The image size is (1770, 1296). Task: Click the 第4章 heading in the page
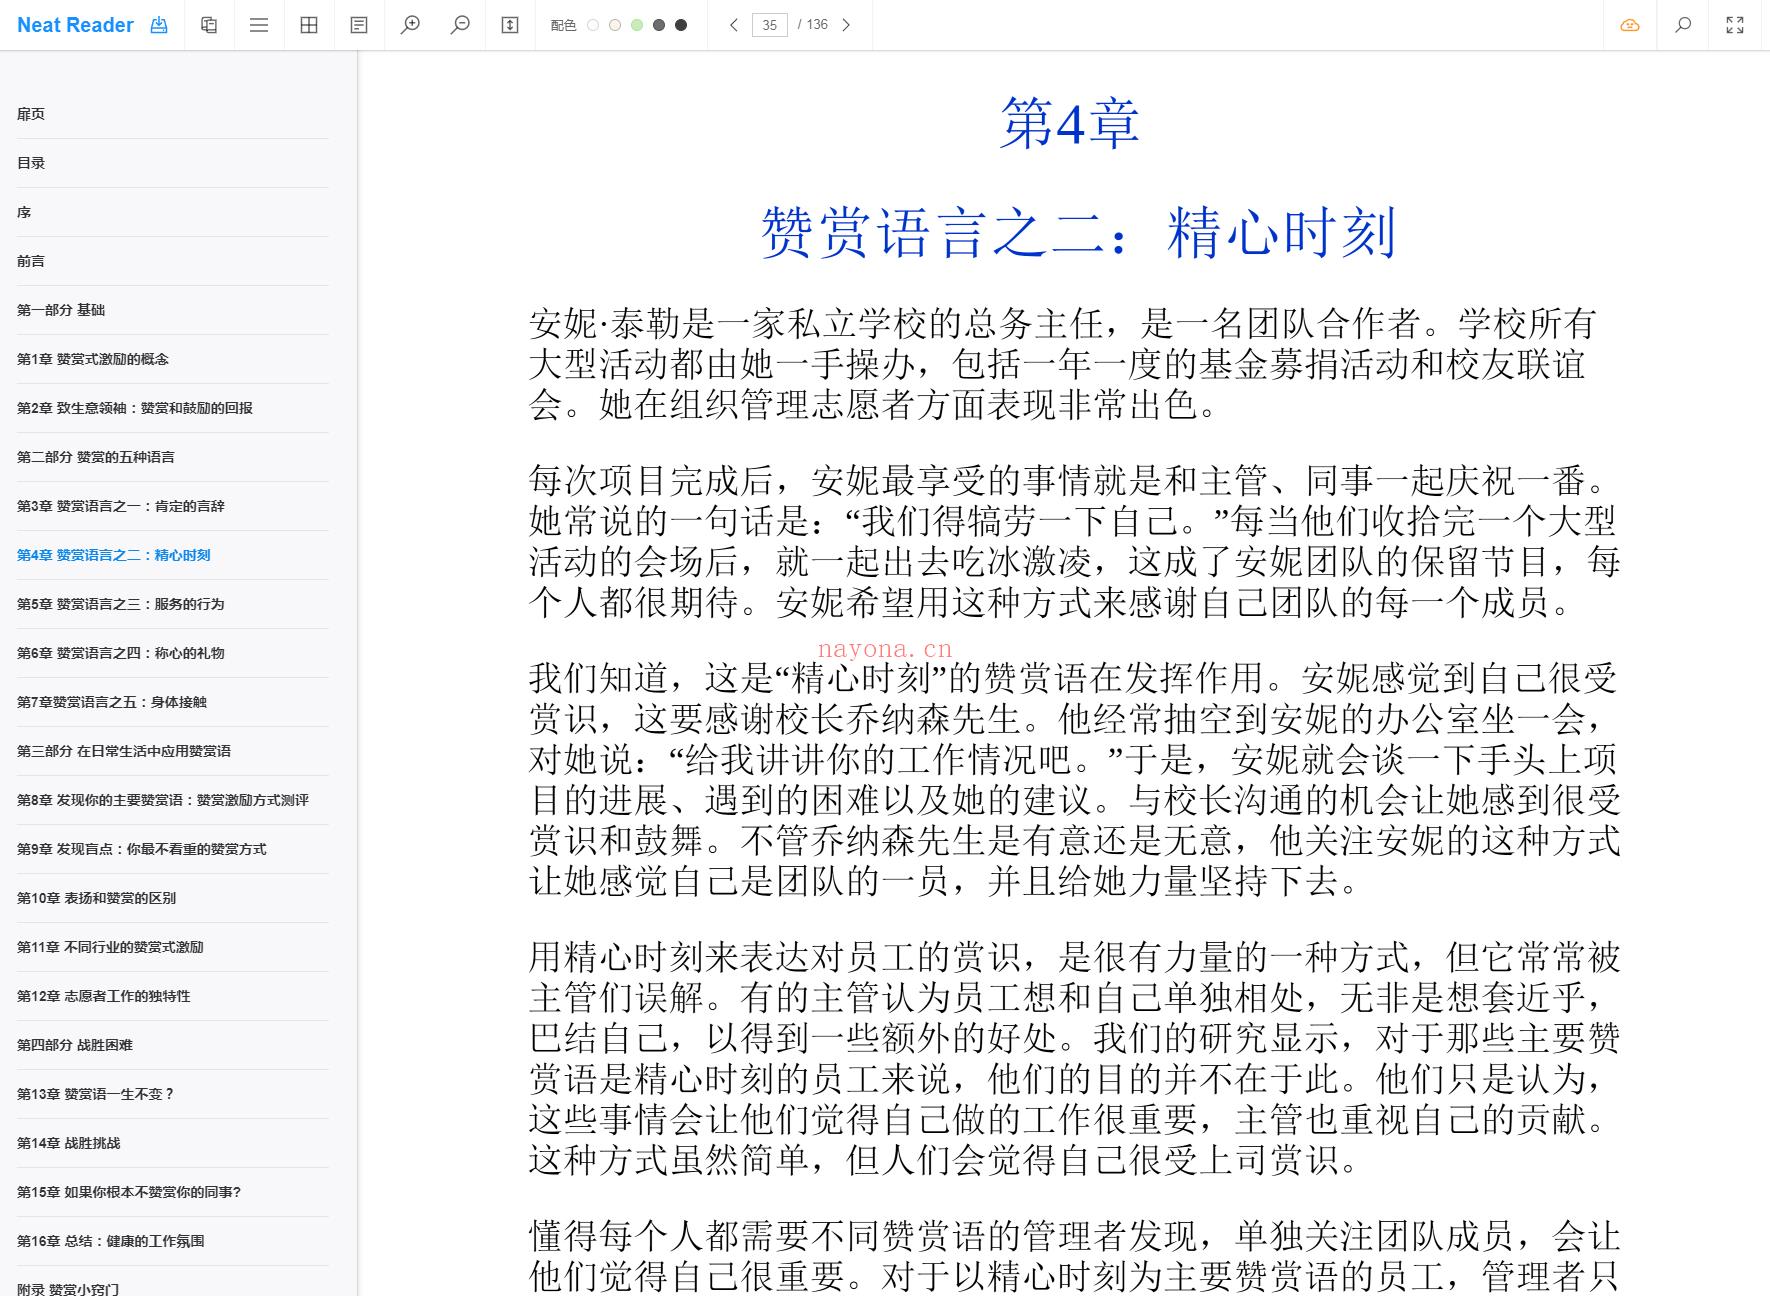pyautogui.click(x=1070, y=124)
